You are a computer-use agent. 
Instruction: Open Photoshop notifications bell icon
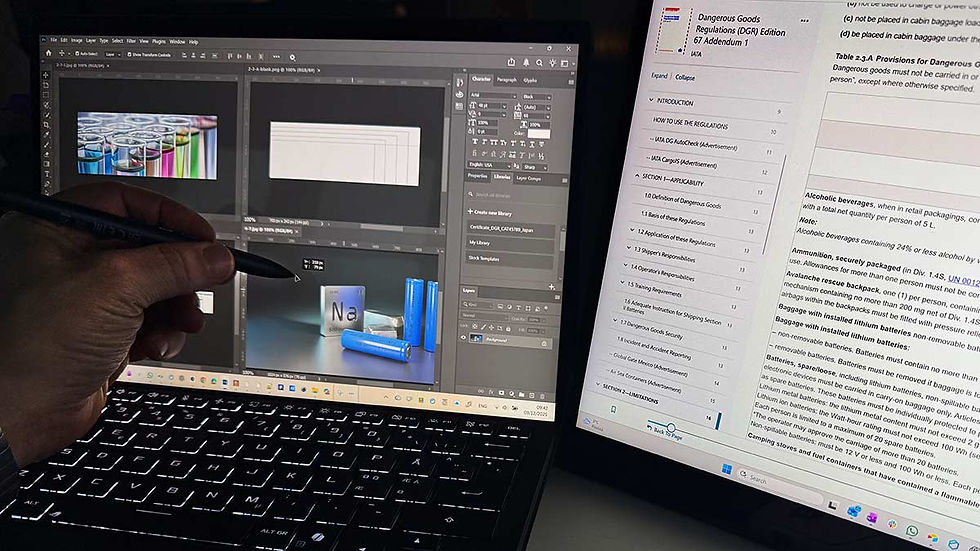tap(526, 62)
